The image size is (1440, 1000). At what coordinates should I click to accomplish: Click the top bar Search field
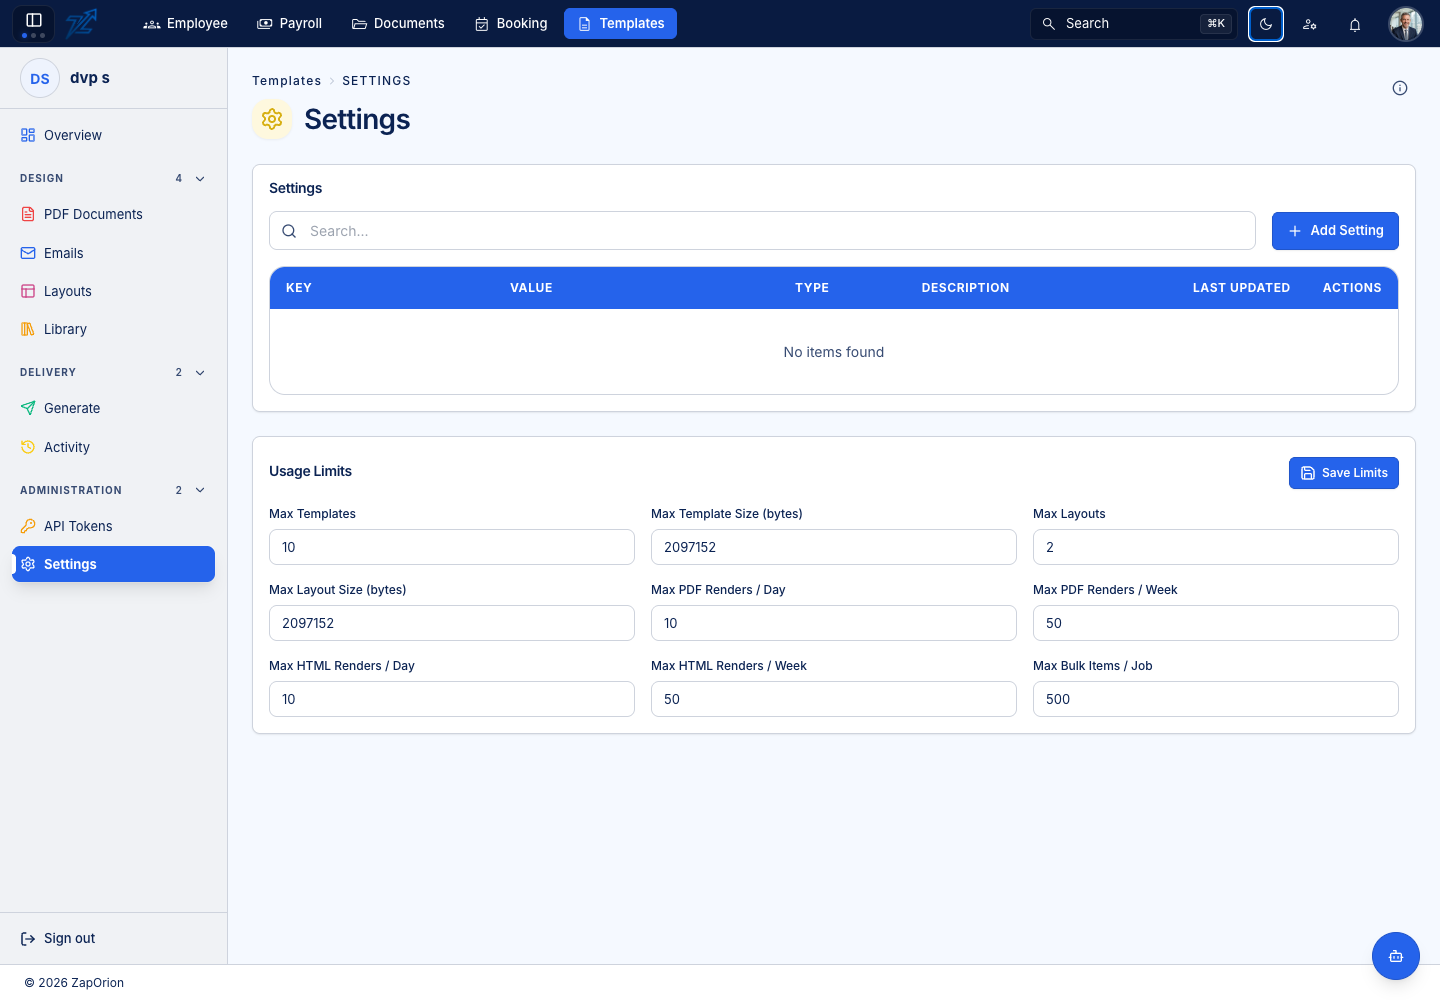pyautogui.click(x=1134, y=23)
